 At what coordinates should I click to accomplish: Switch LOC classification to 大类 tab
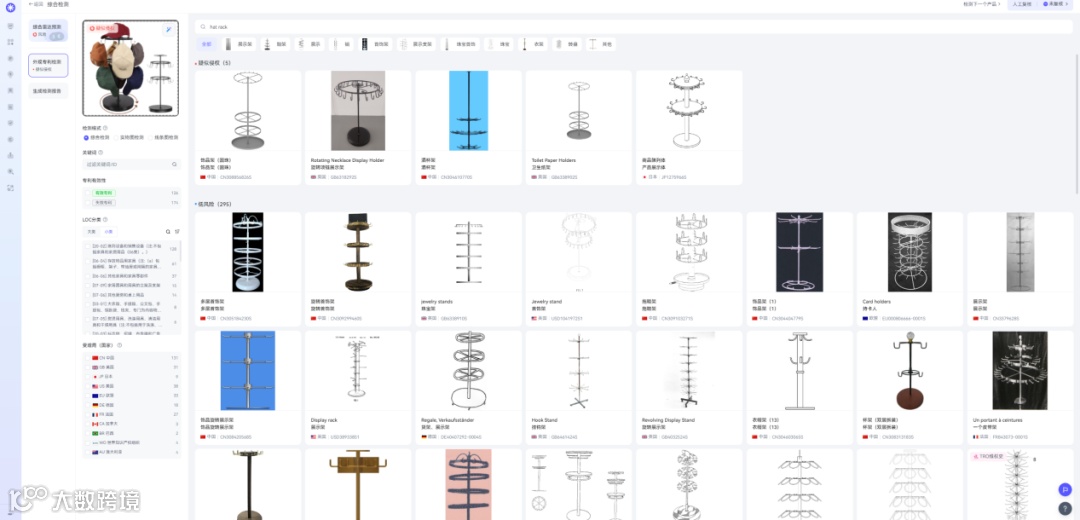92,232
